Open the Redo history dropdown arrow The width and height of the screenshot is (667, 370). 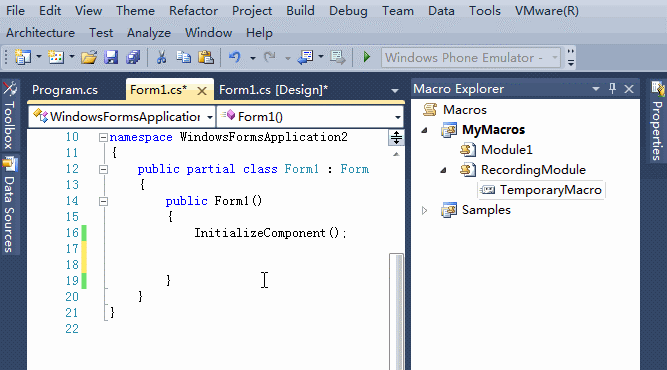(288, 57)
